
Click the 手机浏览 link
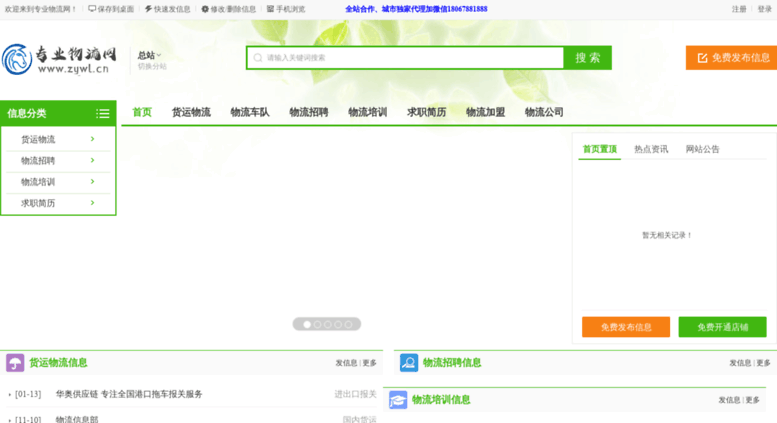point(290,9)
